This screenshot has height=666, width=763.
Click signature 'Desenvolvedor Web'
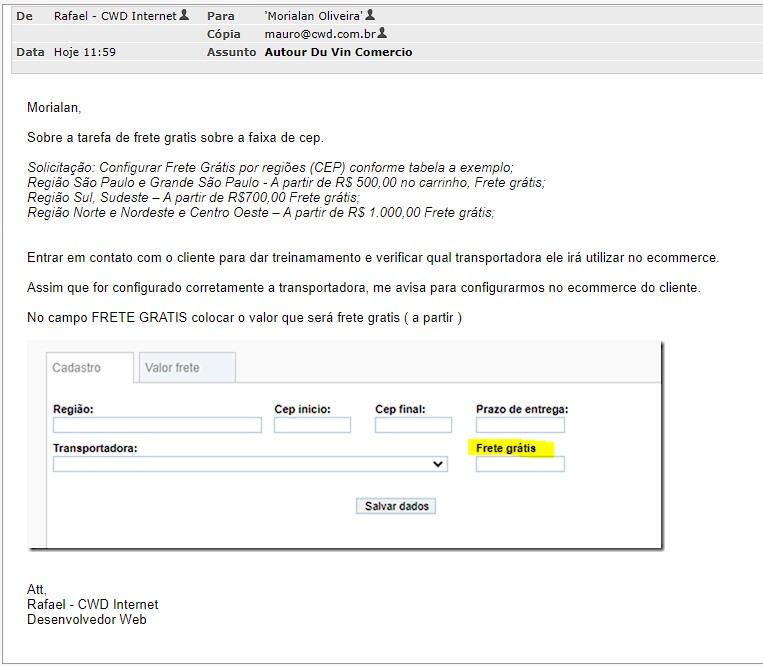(x=87, y=619)
